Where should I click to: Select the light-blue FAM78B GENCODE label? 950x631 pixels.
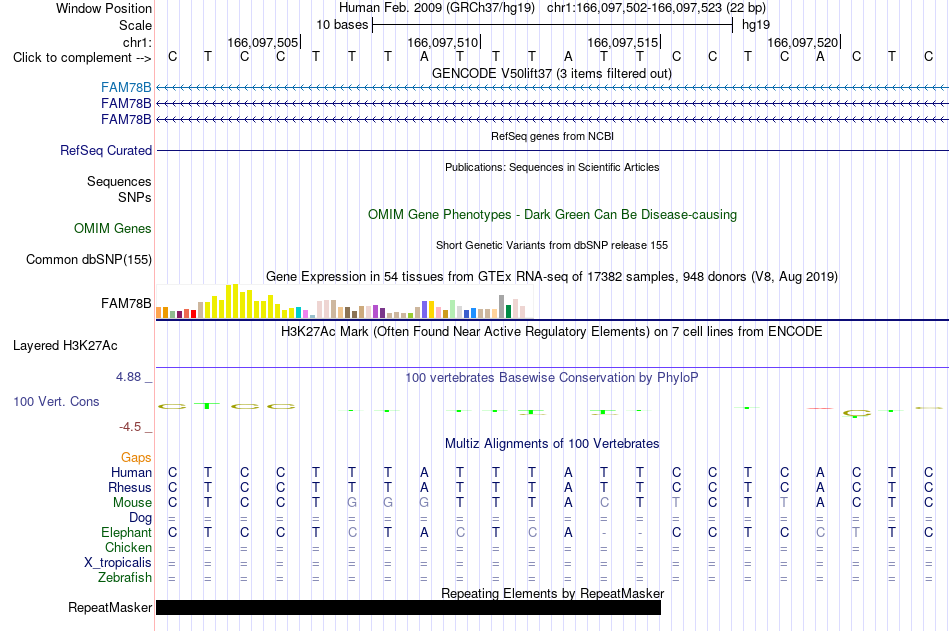coord(126,87)
